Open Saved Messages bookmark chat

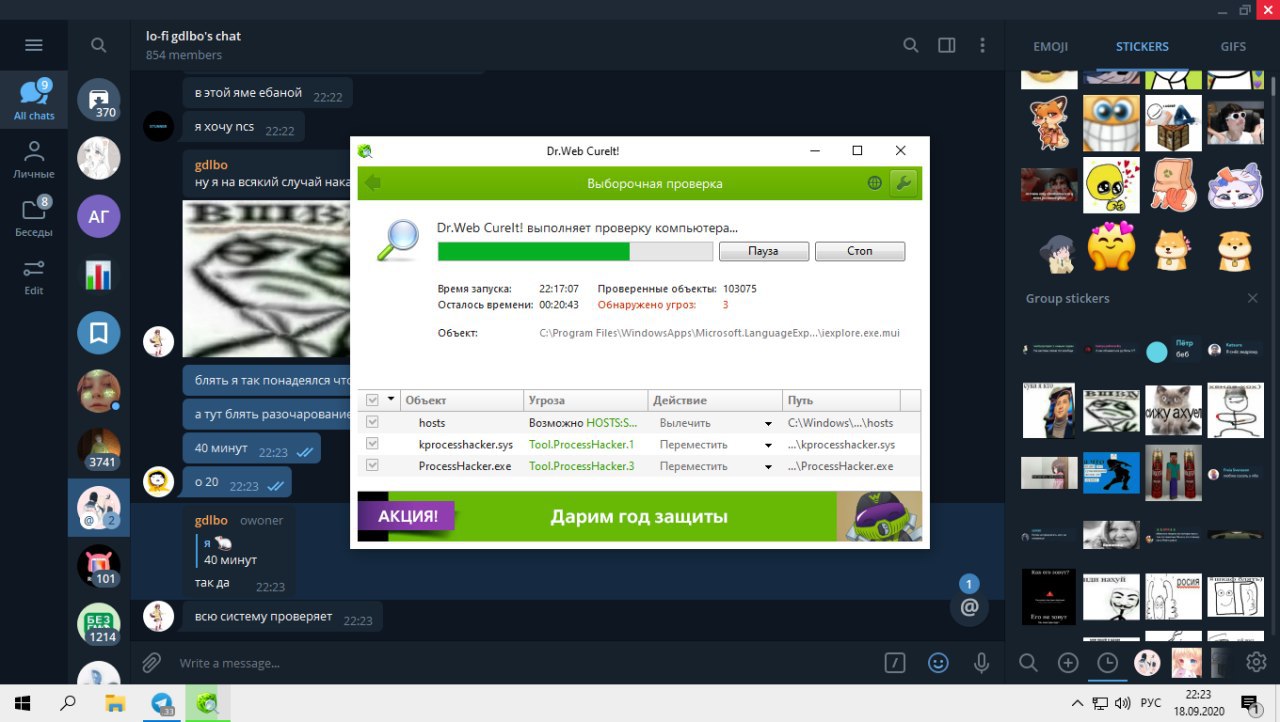99,334
